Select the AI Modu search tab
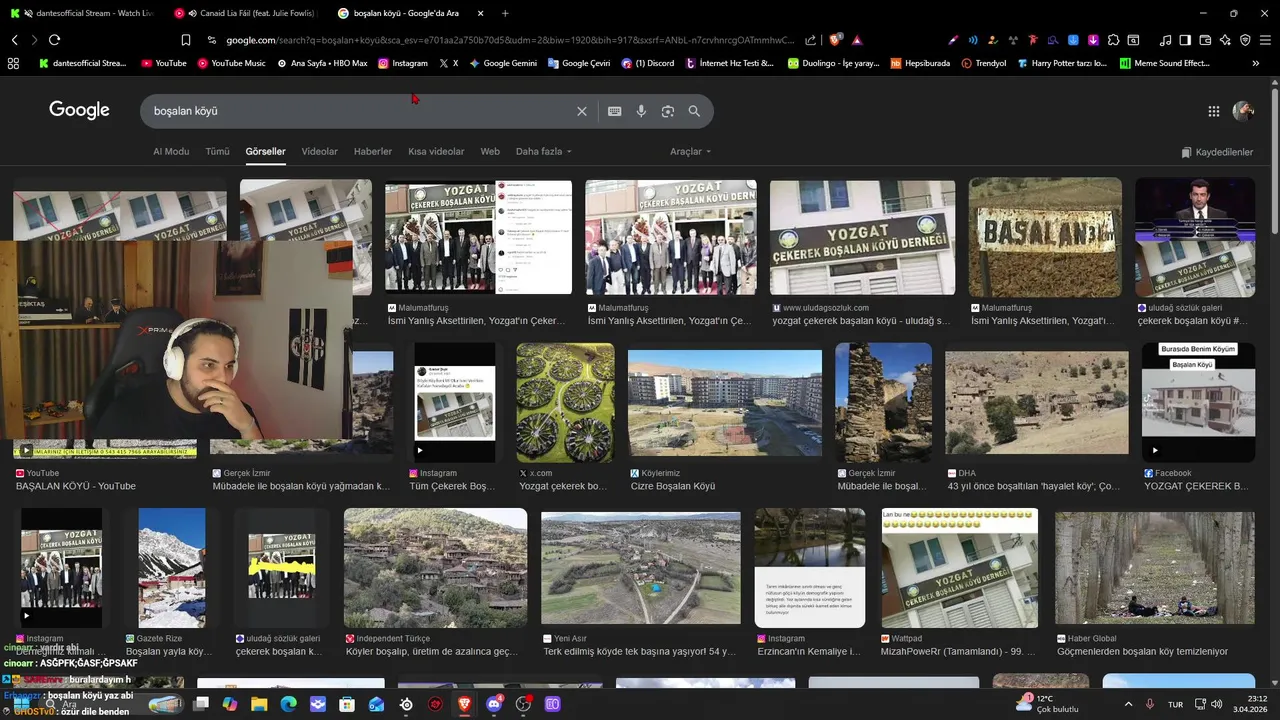 click(x=171, y=152)
